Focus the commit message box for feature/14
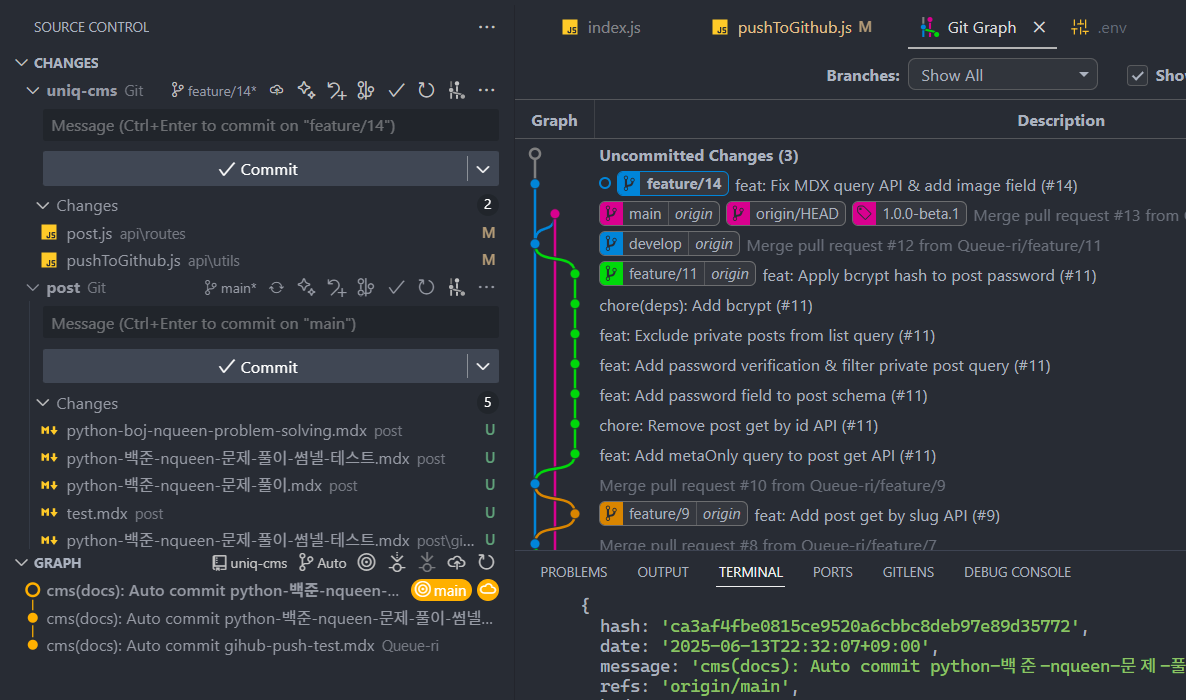This screenshot has width=1186, height=700. (x=271, y=126)
